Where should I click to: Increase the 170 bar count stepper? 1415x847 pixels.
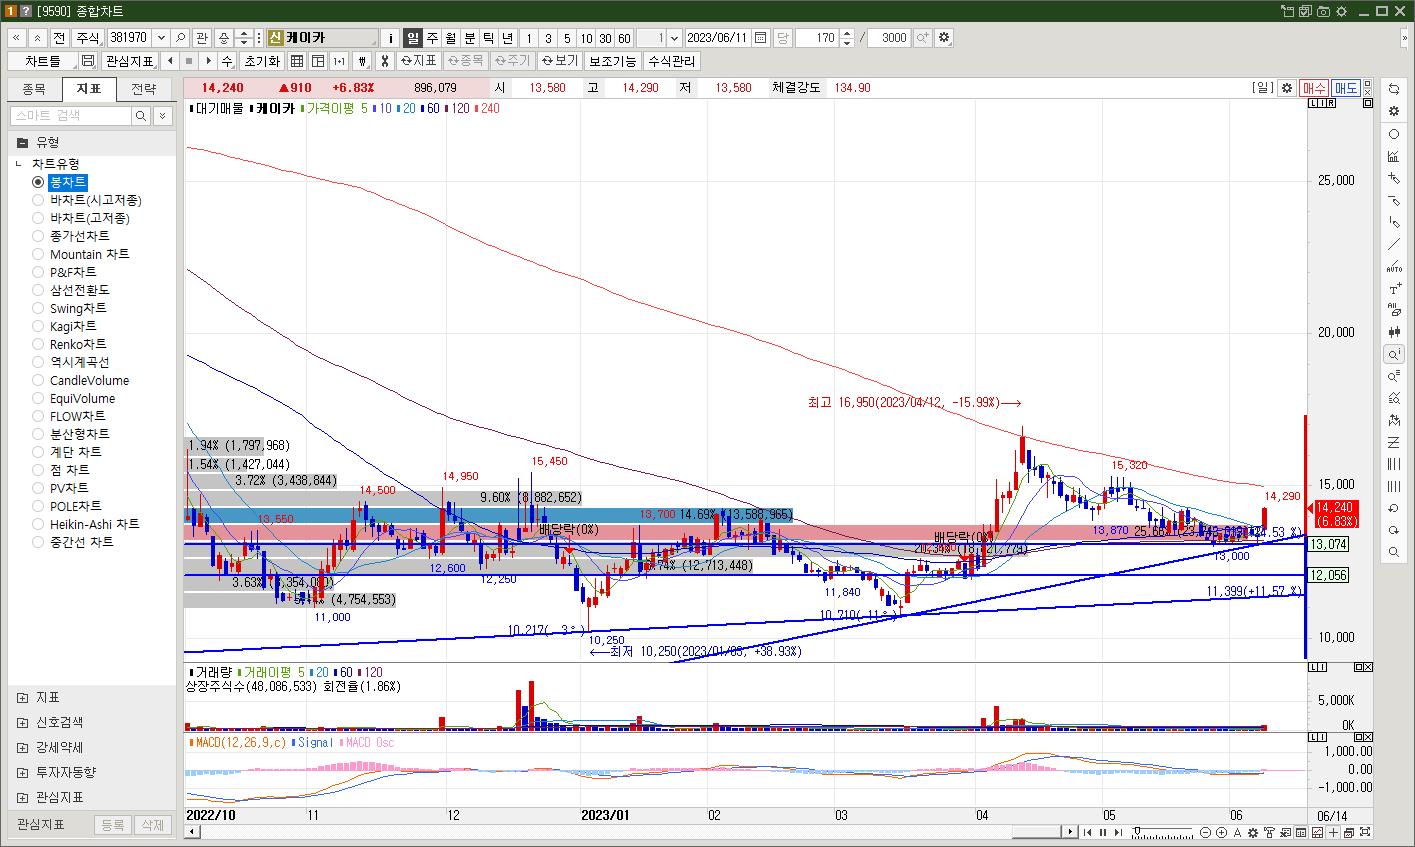(x=847, y=33)
